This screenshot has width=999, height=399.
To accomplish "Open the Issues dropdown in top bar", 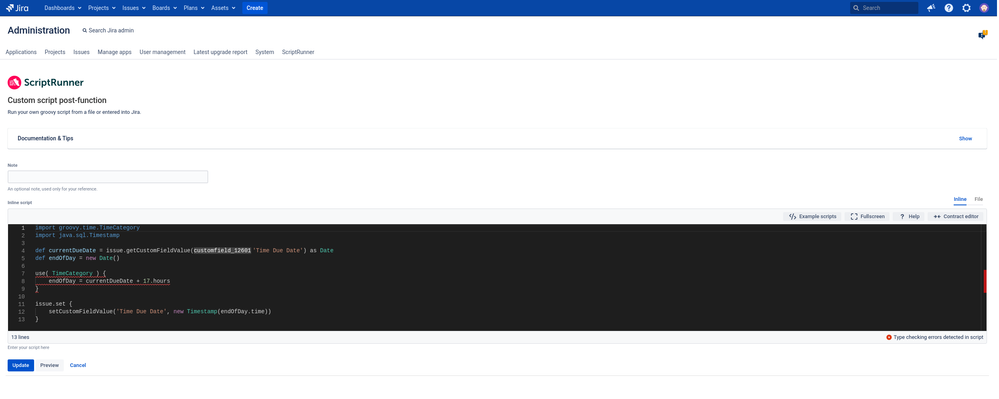I will coord(134,8).
